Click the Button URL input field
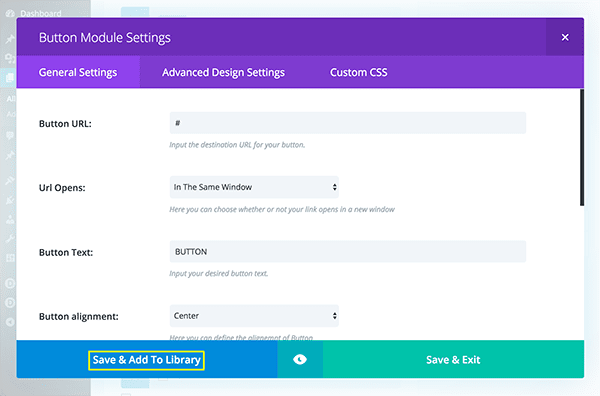The width and height of the screenshot is (600, 396). [348, 123]
